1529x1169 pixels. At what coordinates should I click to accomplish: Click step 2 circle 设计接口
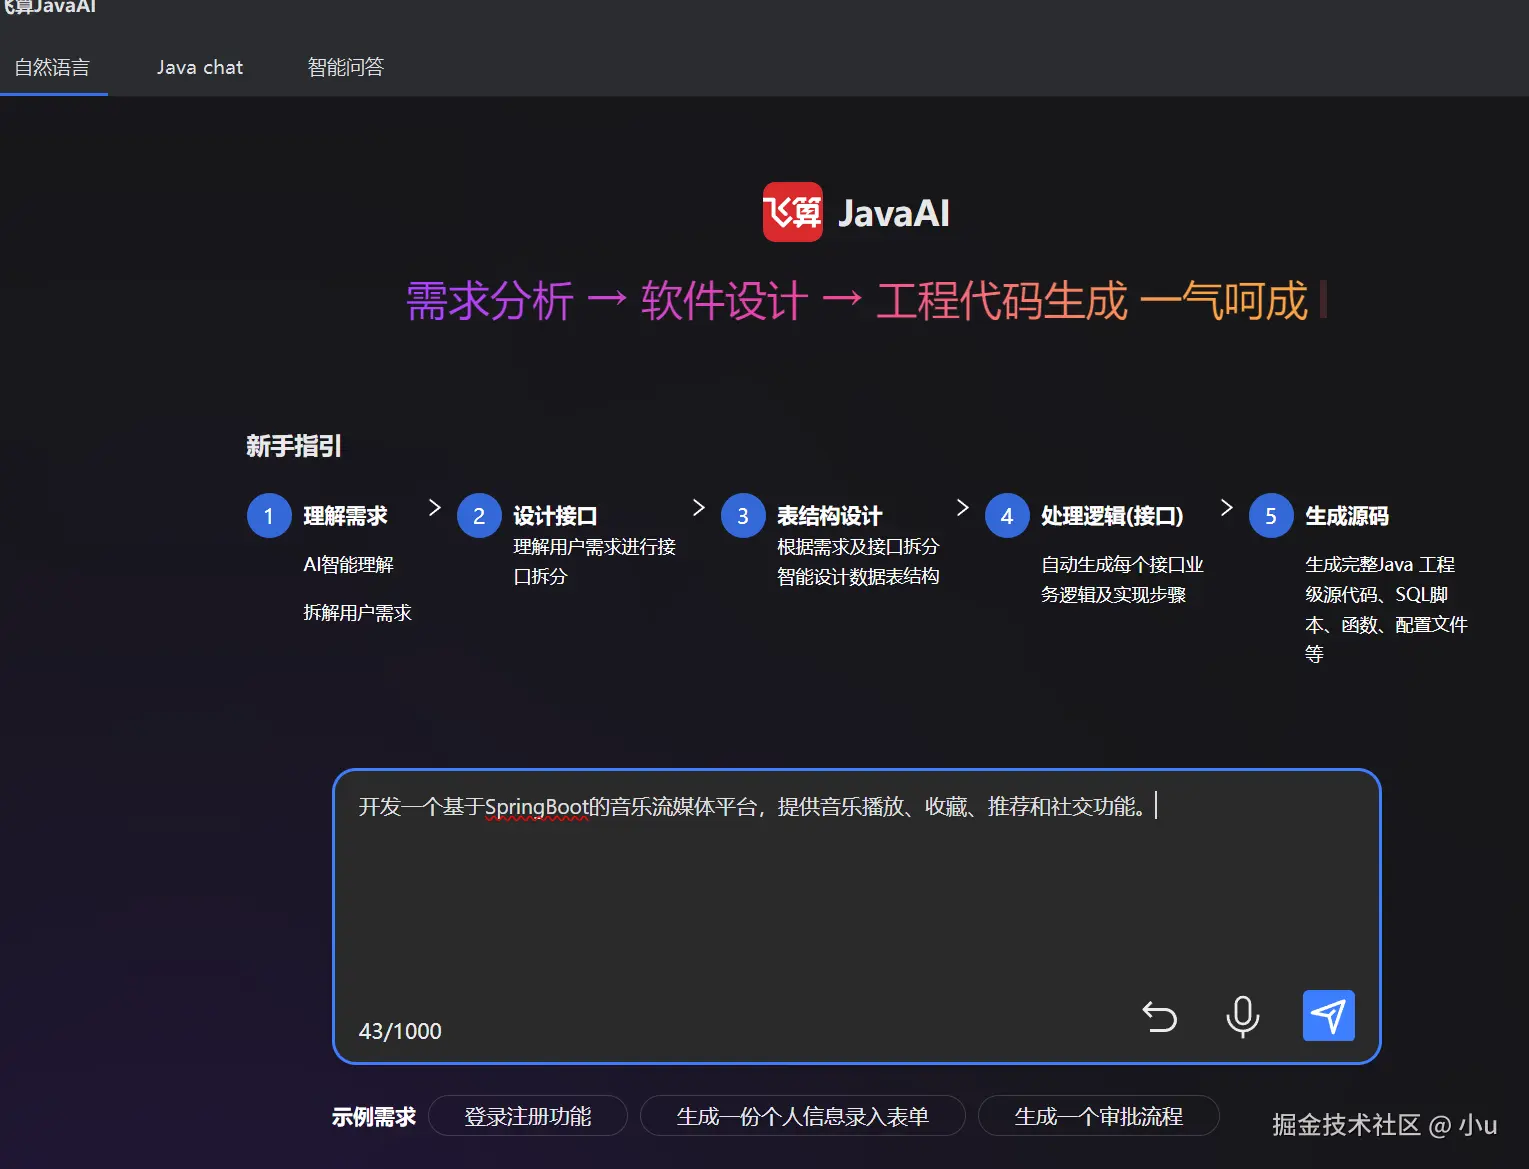point(479,516)
